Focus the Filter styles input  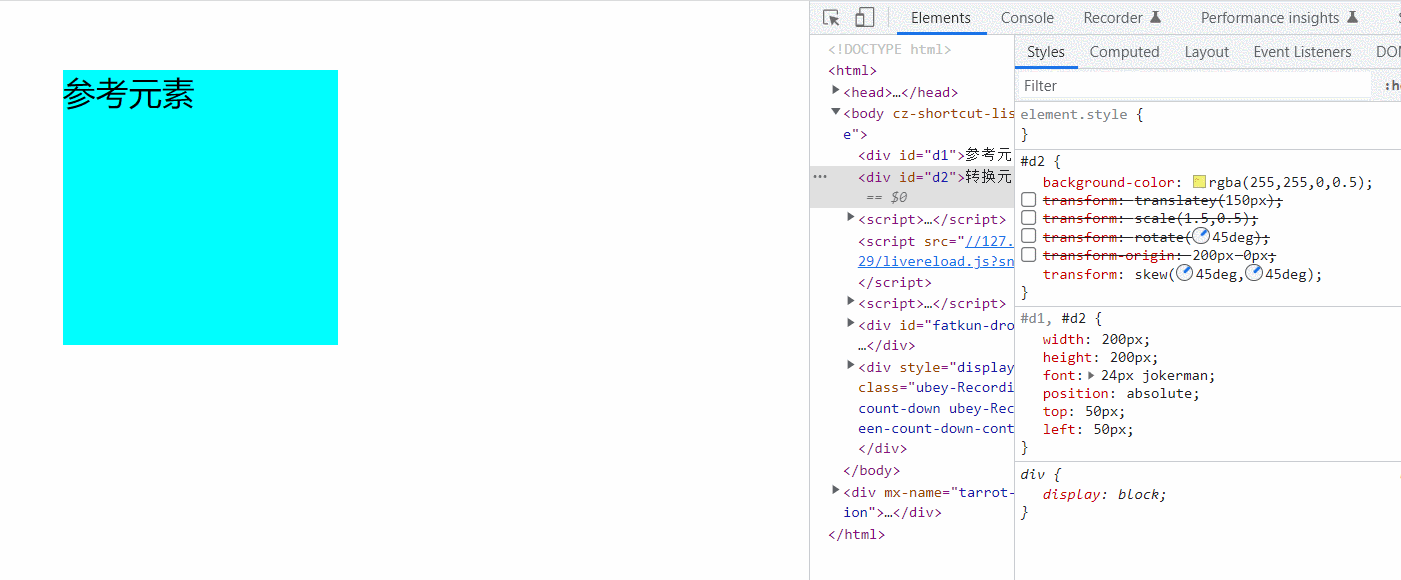click(x=1195, y=86)
